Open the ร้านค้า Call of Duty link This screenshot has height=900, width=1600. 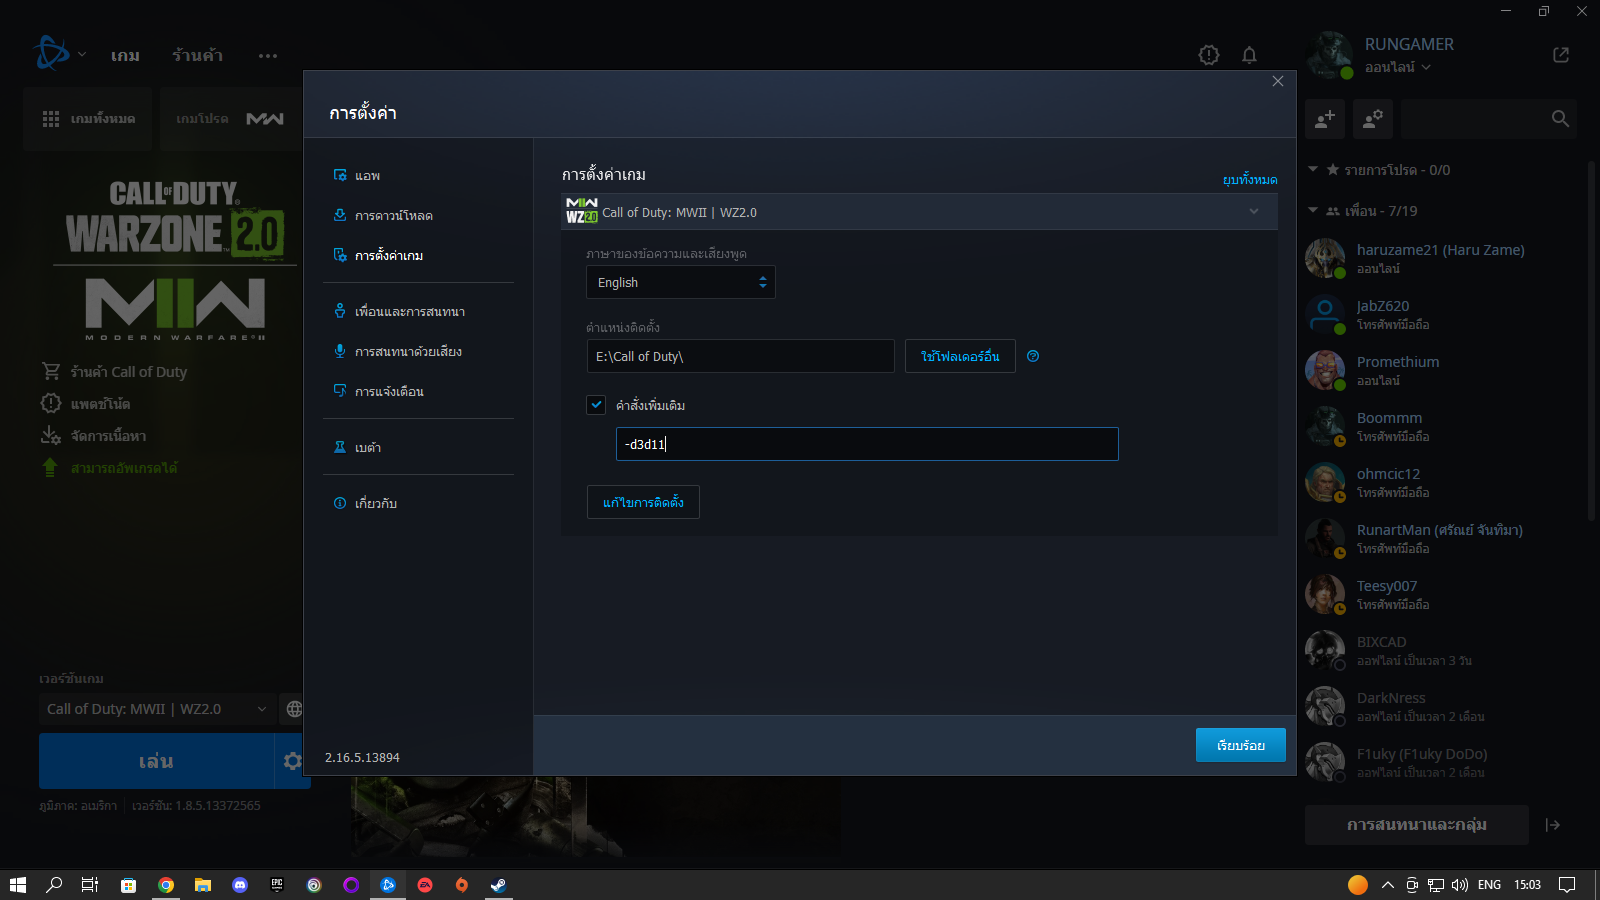point(114,372)
